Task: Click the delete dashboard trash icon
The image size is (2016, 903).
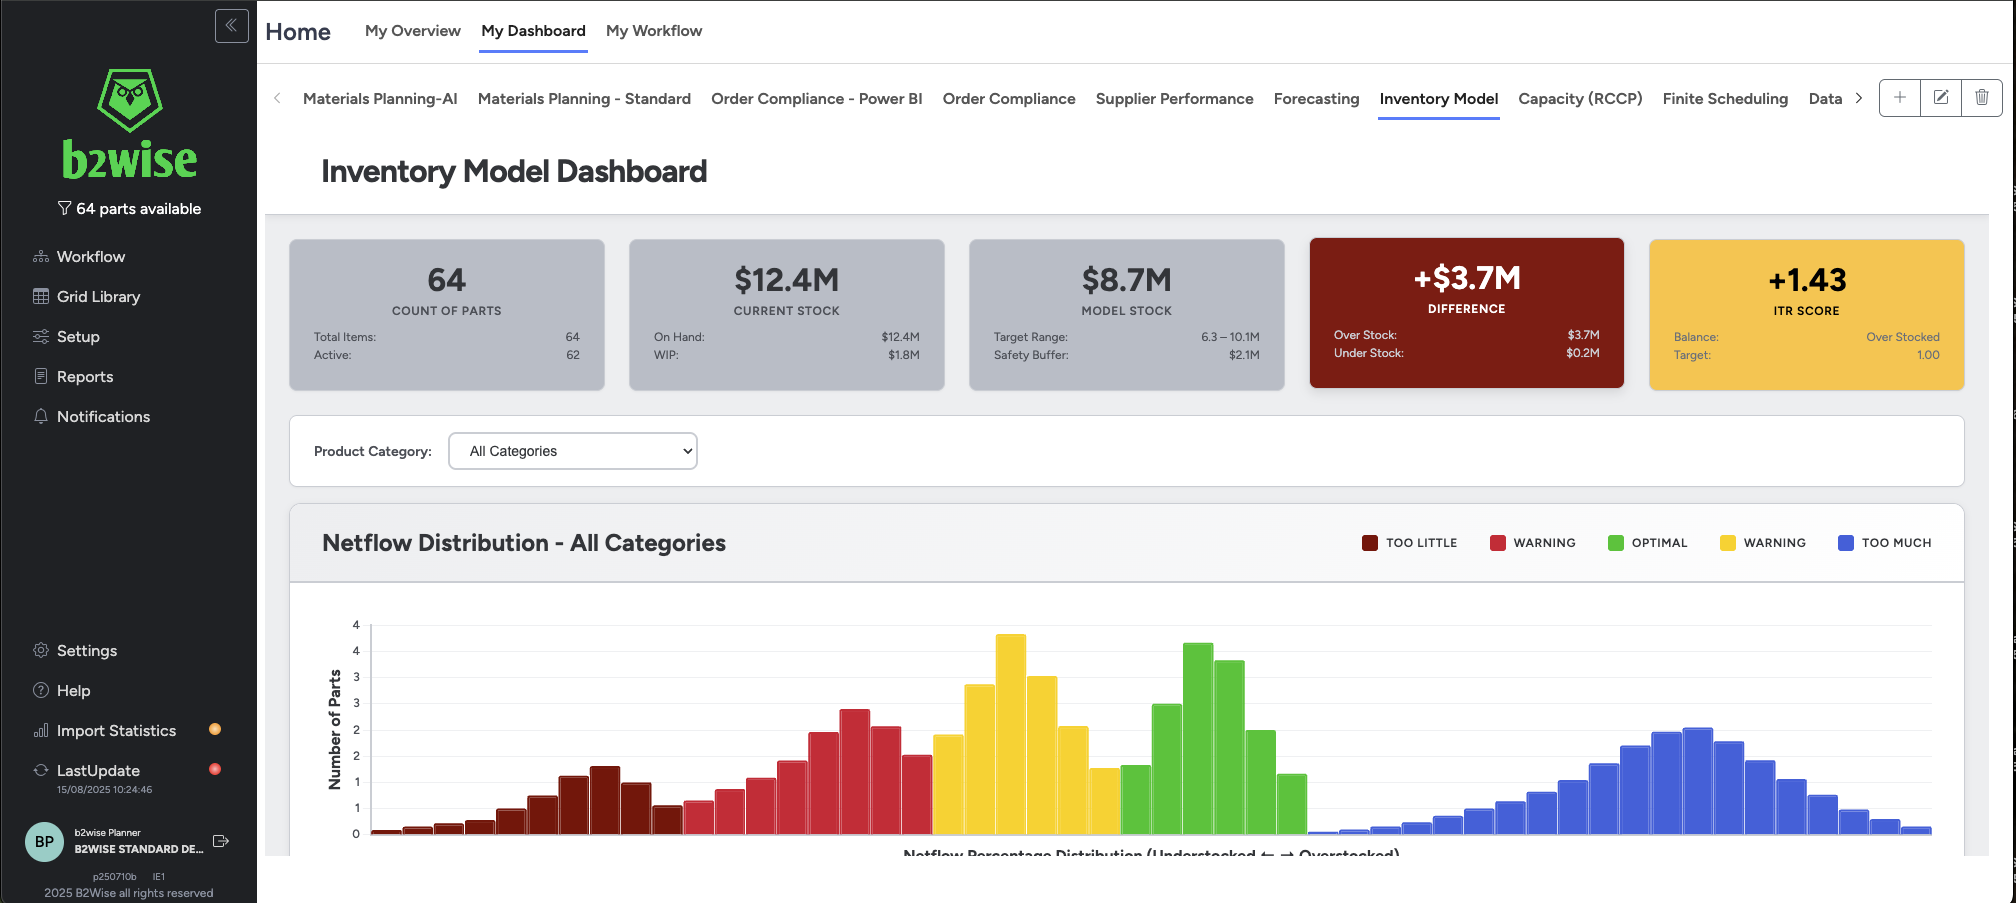Action: tap(1981, 98)
